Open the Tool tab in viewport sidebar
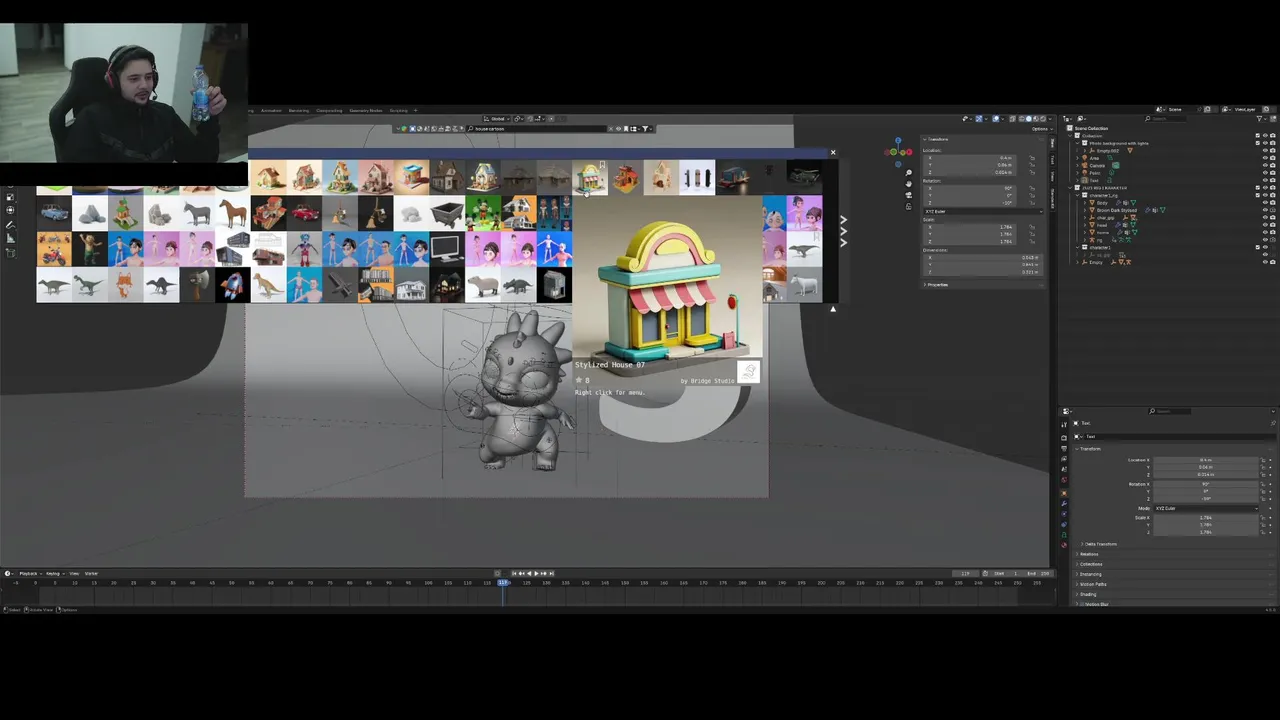The image size is (1280, 720). coord(1052,159)
